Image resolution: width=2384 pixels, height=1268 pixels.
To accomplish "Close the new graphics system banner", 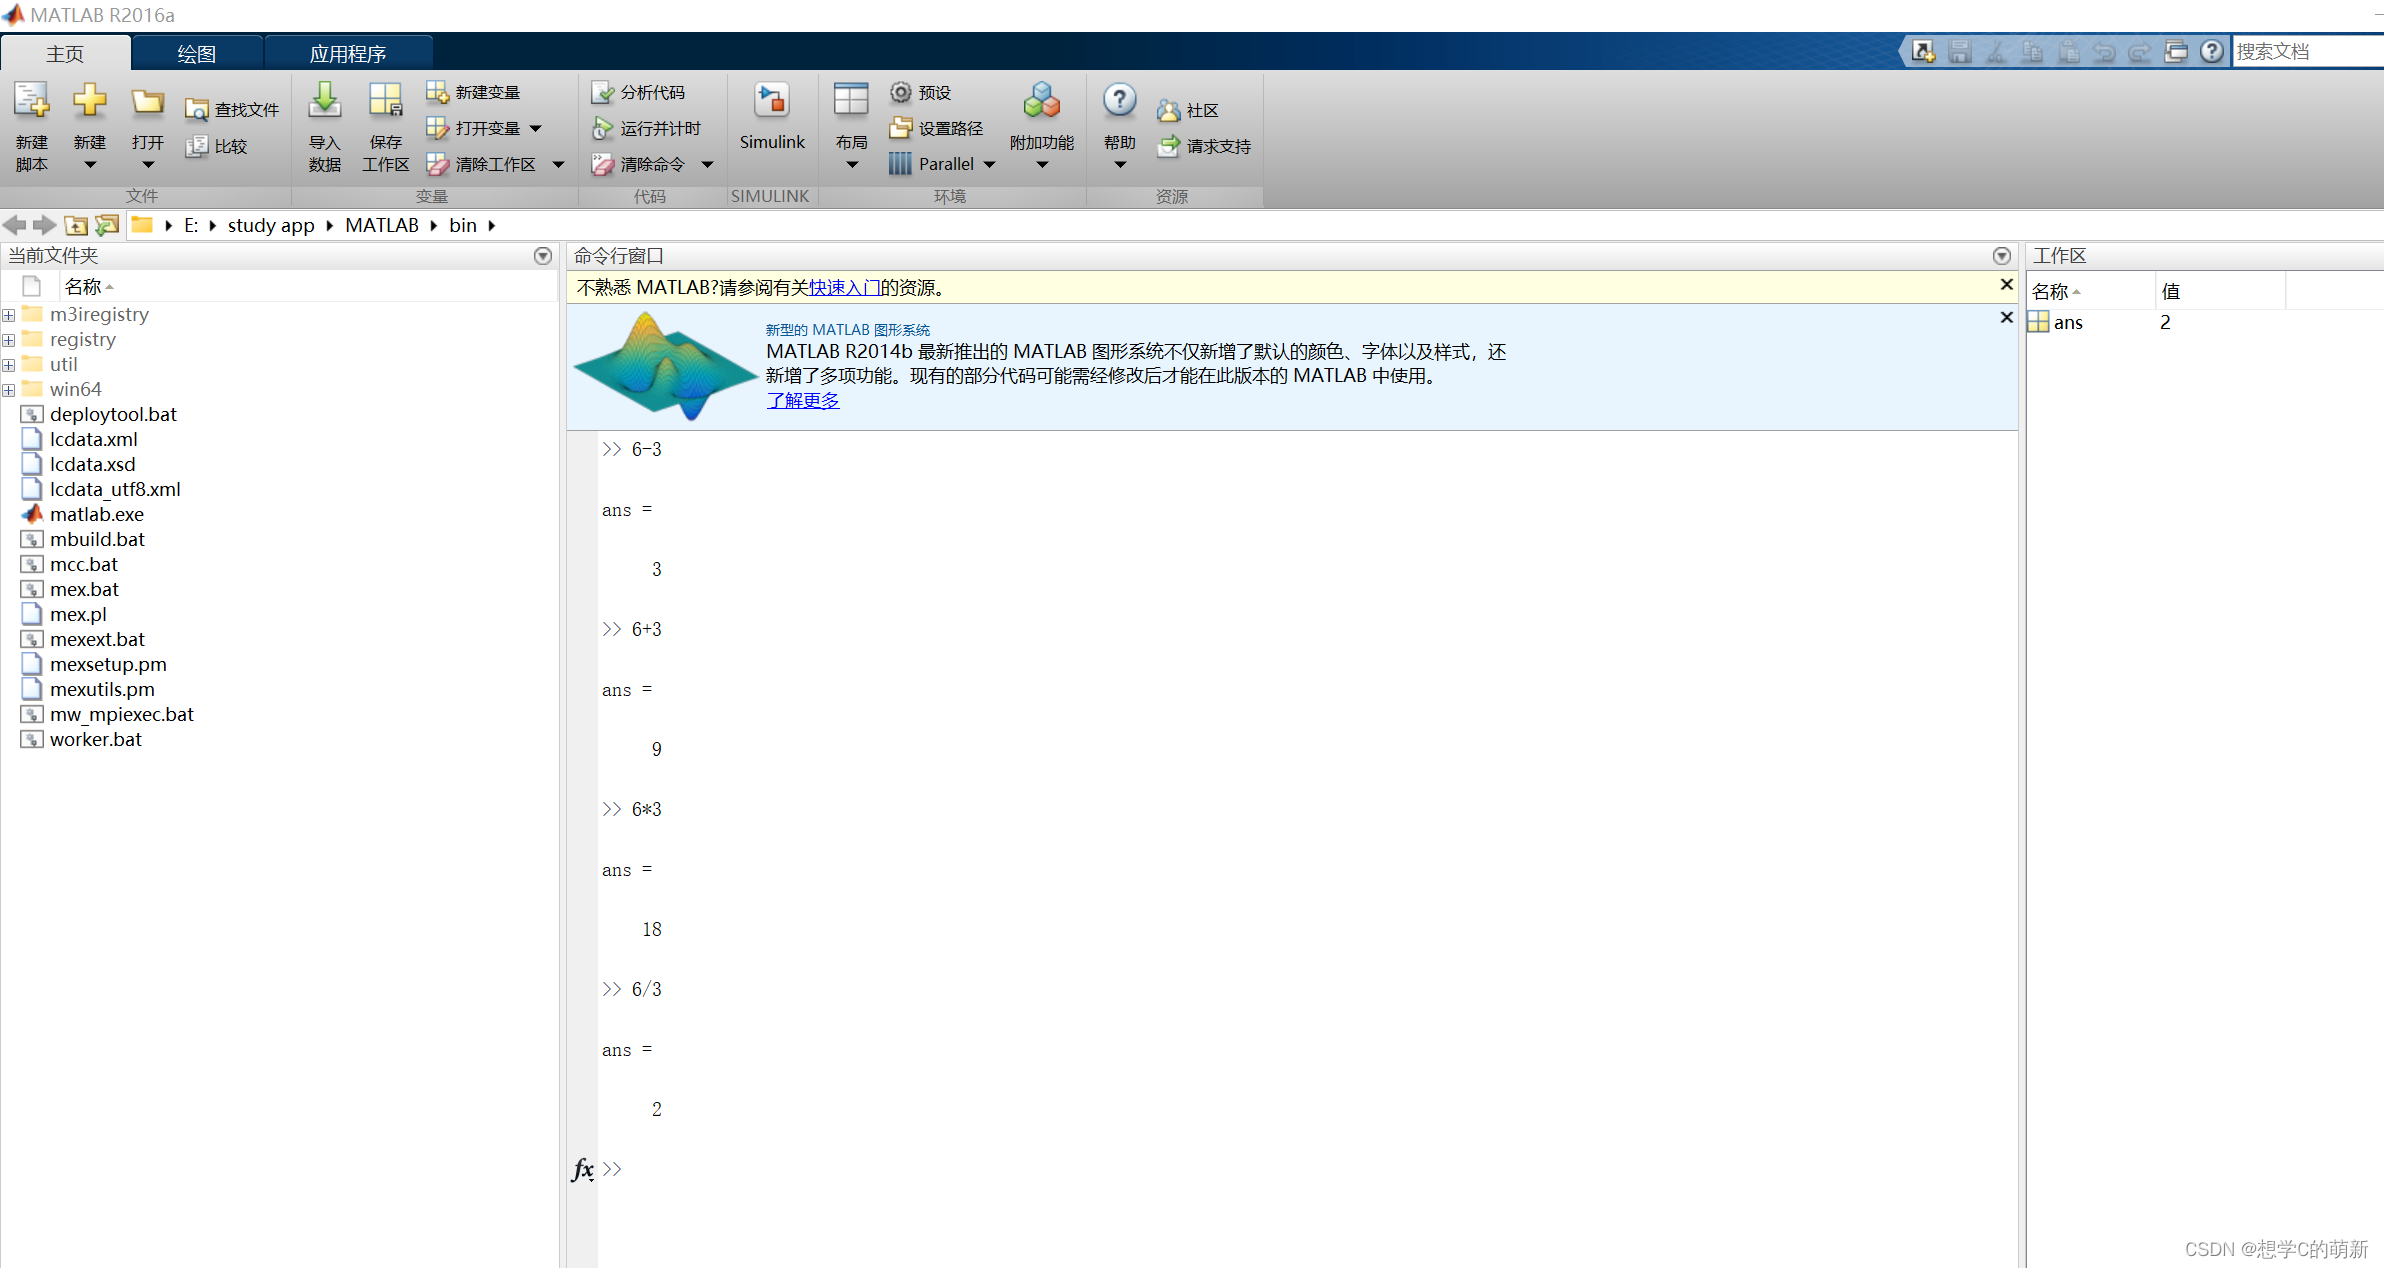I will 2005,318.
